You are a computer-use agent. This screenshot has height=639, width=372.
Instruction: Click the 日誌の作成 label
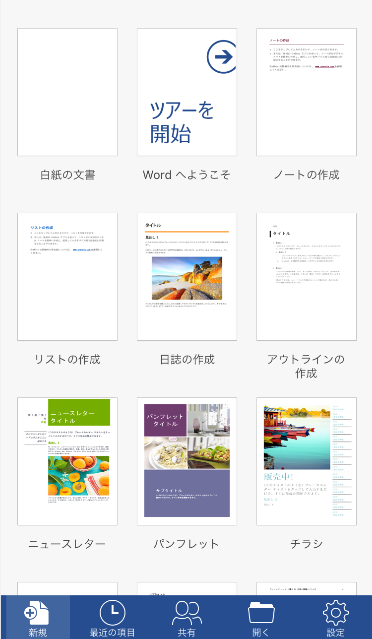coord(187,359)
